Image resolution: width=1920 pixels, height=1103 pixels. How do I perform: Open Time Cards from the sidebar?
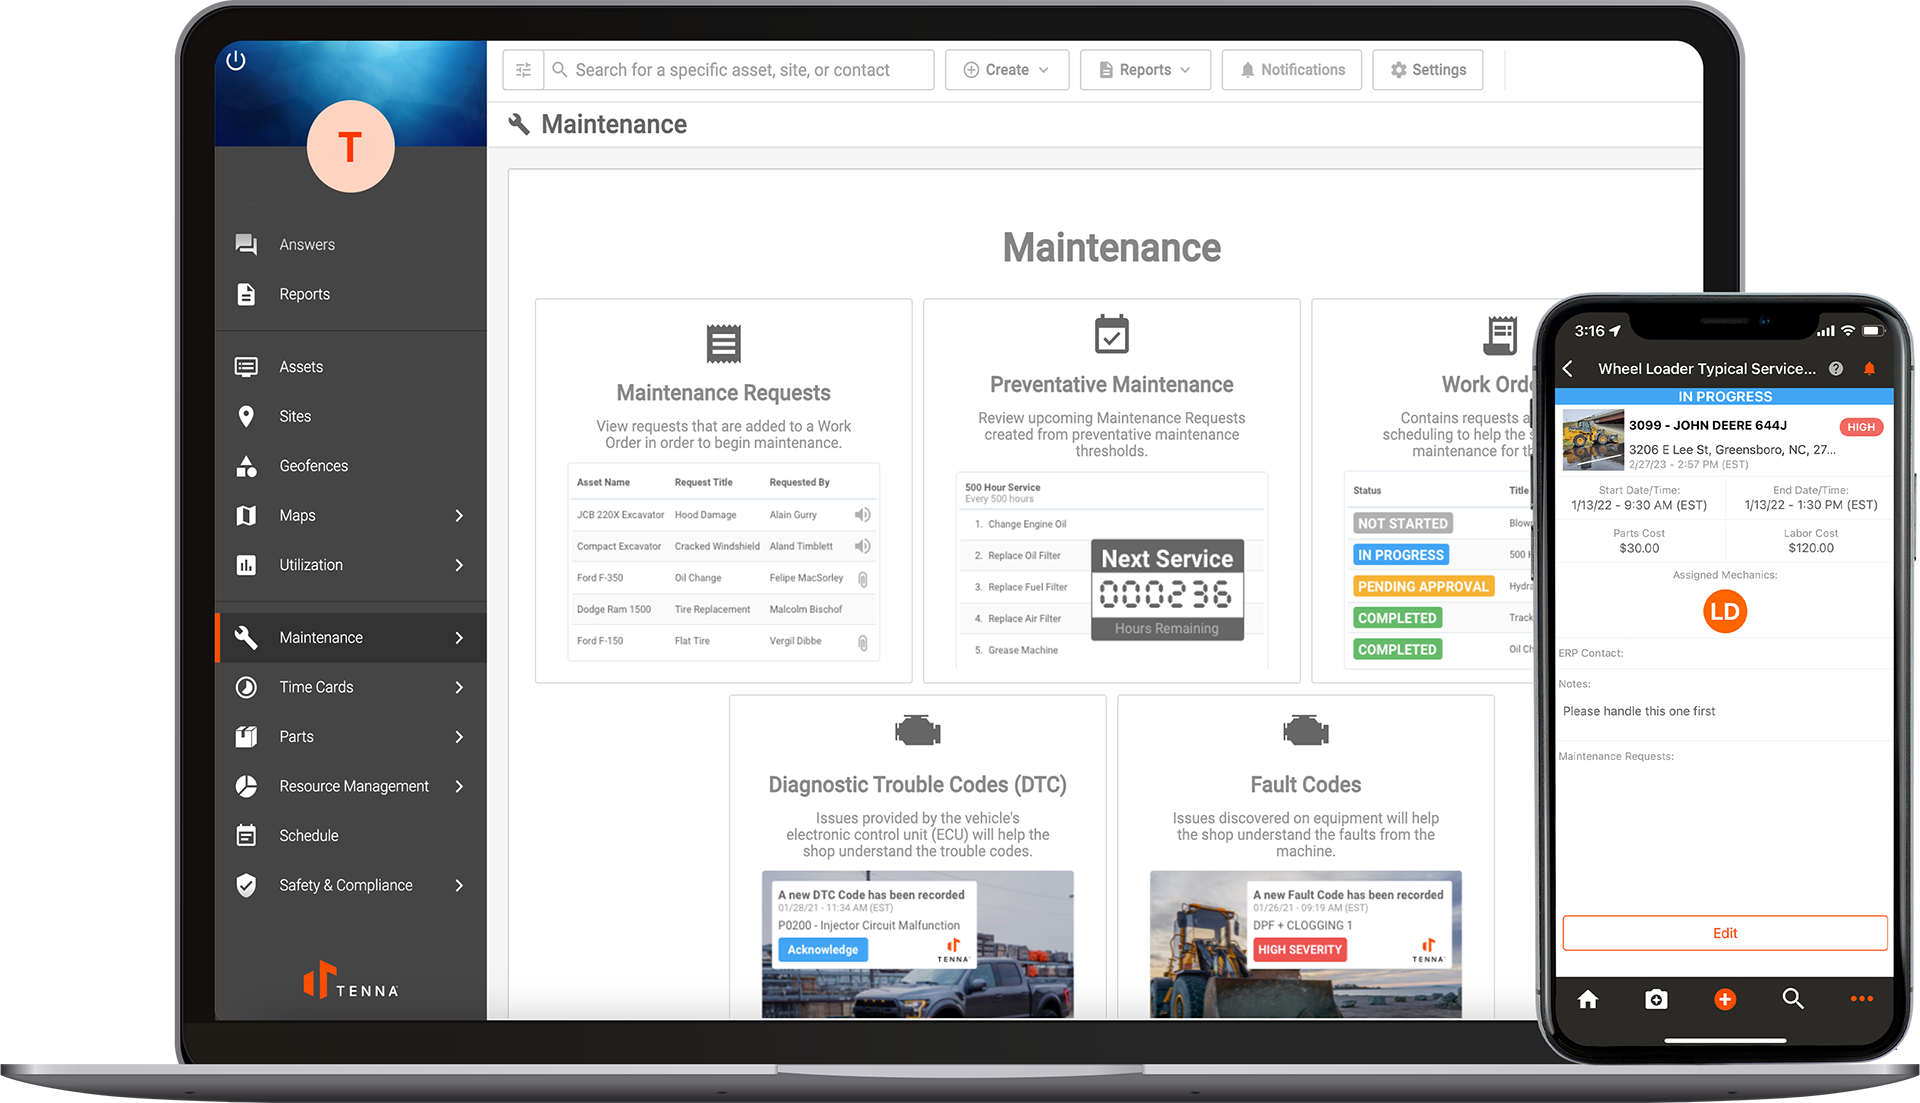tap(316, 687)
